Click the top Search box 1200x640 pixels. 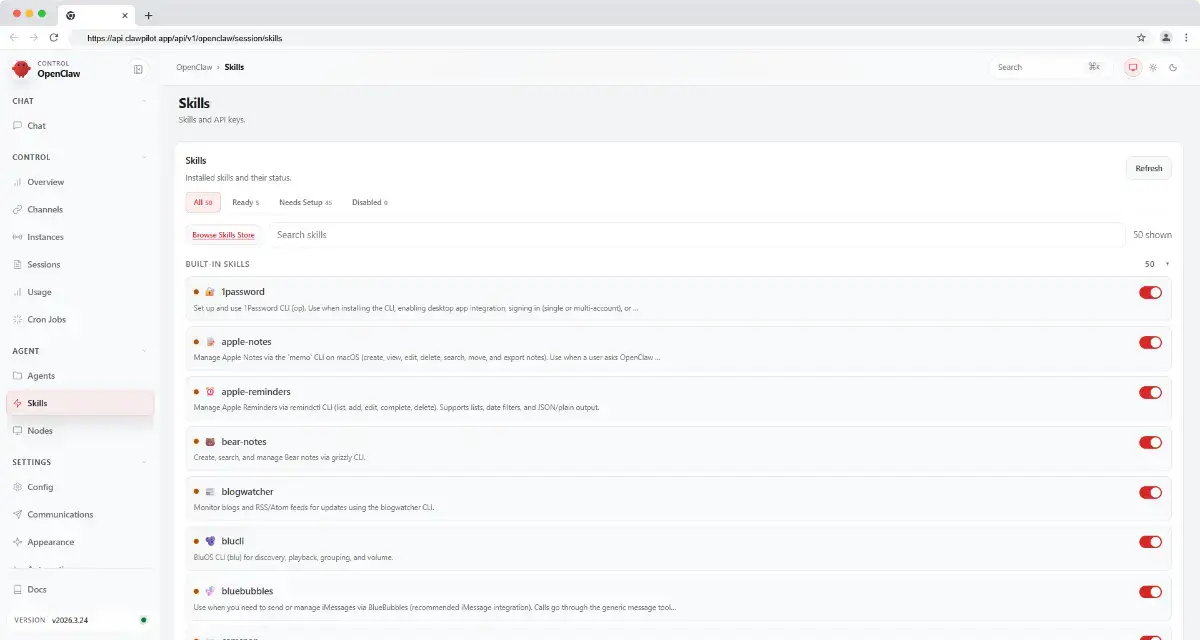coord(1050,67)
